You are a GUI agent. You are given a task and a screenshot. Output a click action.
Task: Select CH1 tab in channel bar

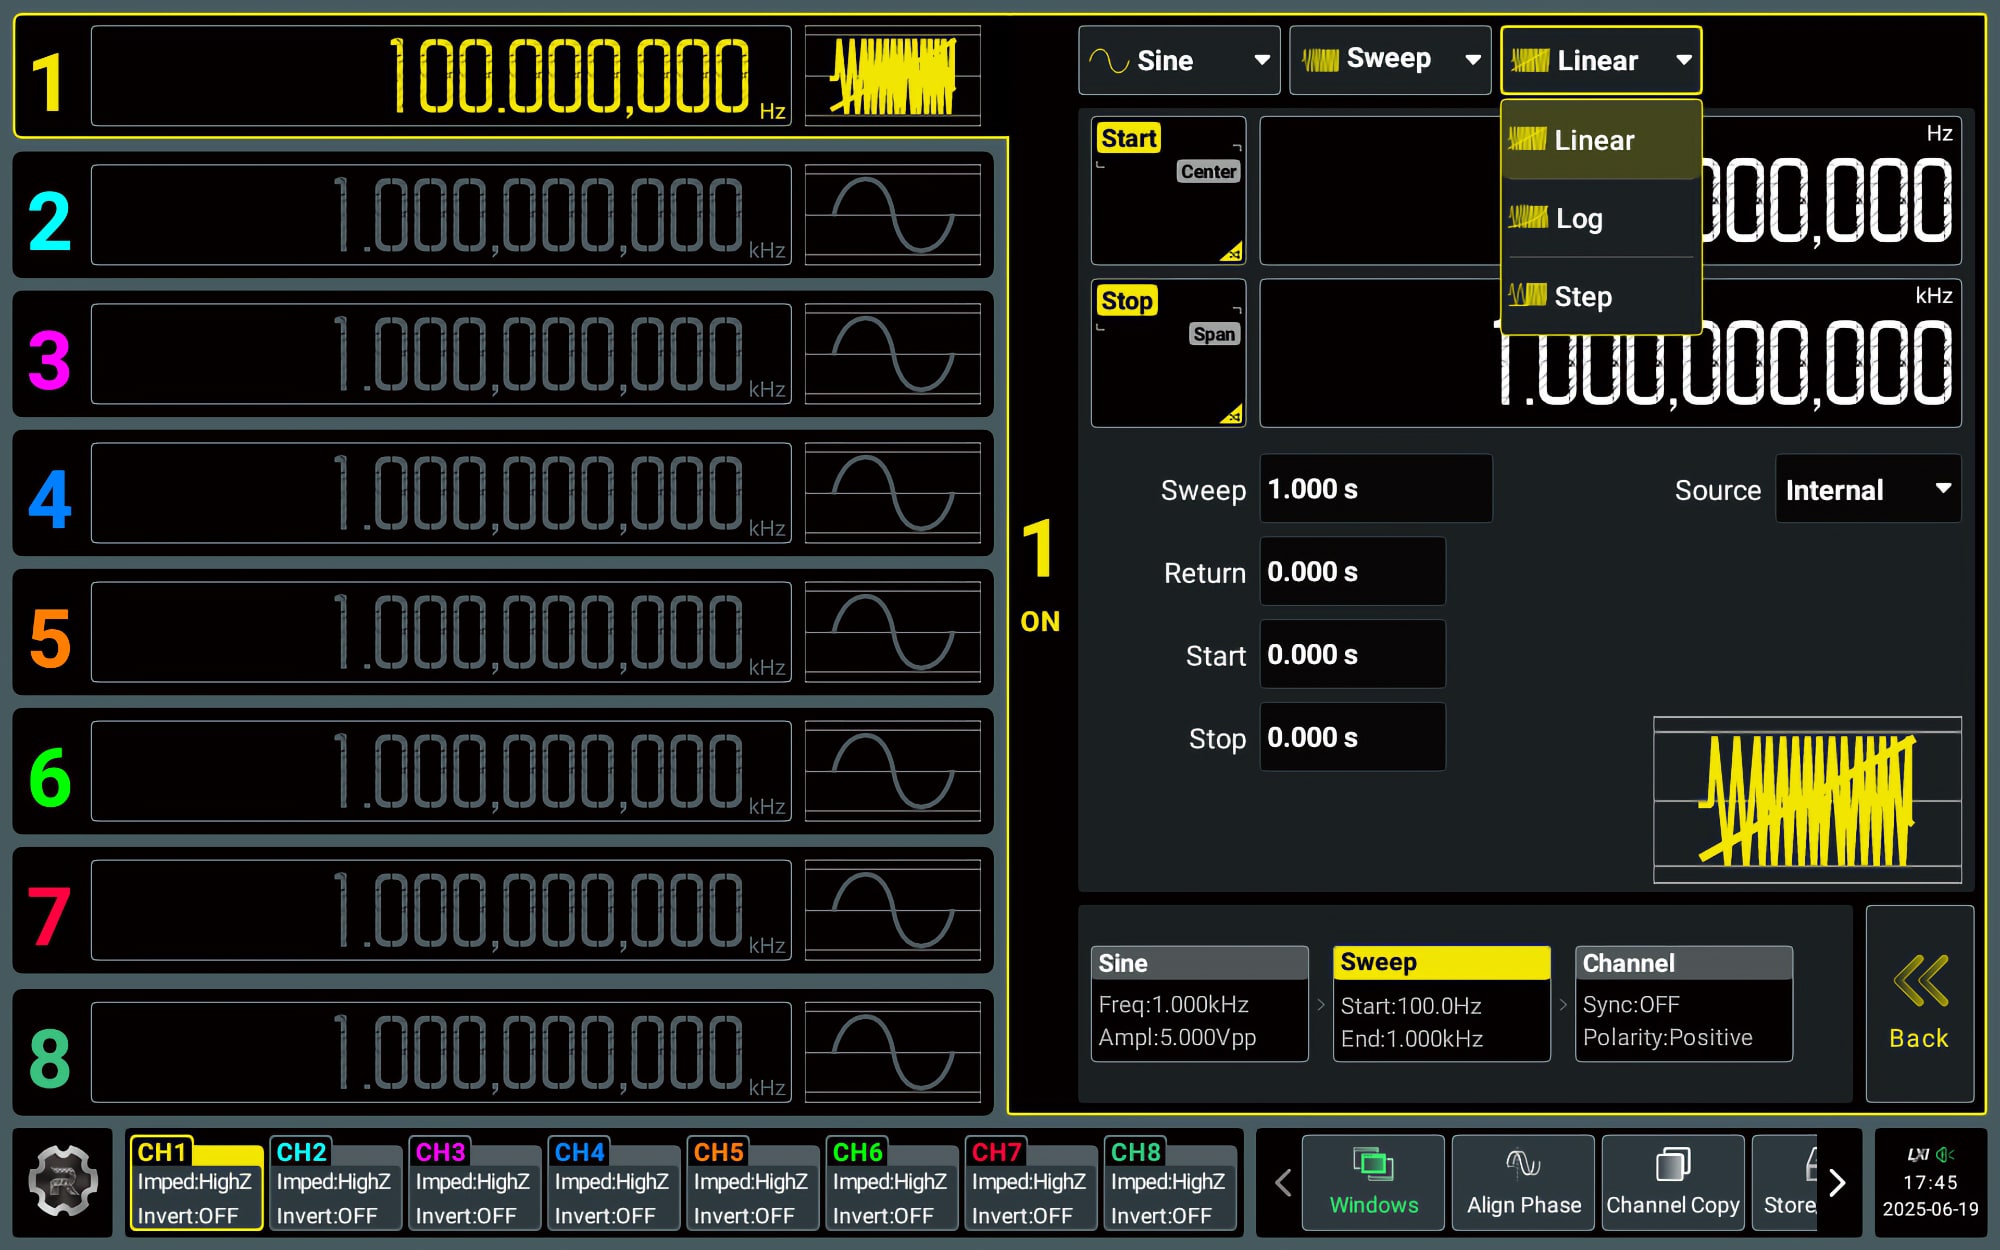coord(196,1183)
